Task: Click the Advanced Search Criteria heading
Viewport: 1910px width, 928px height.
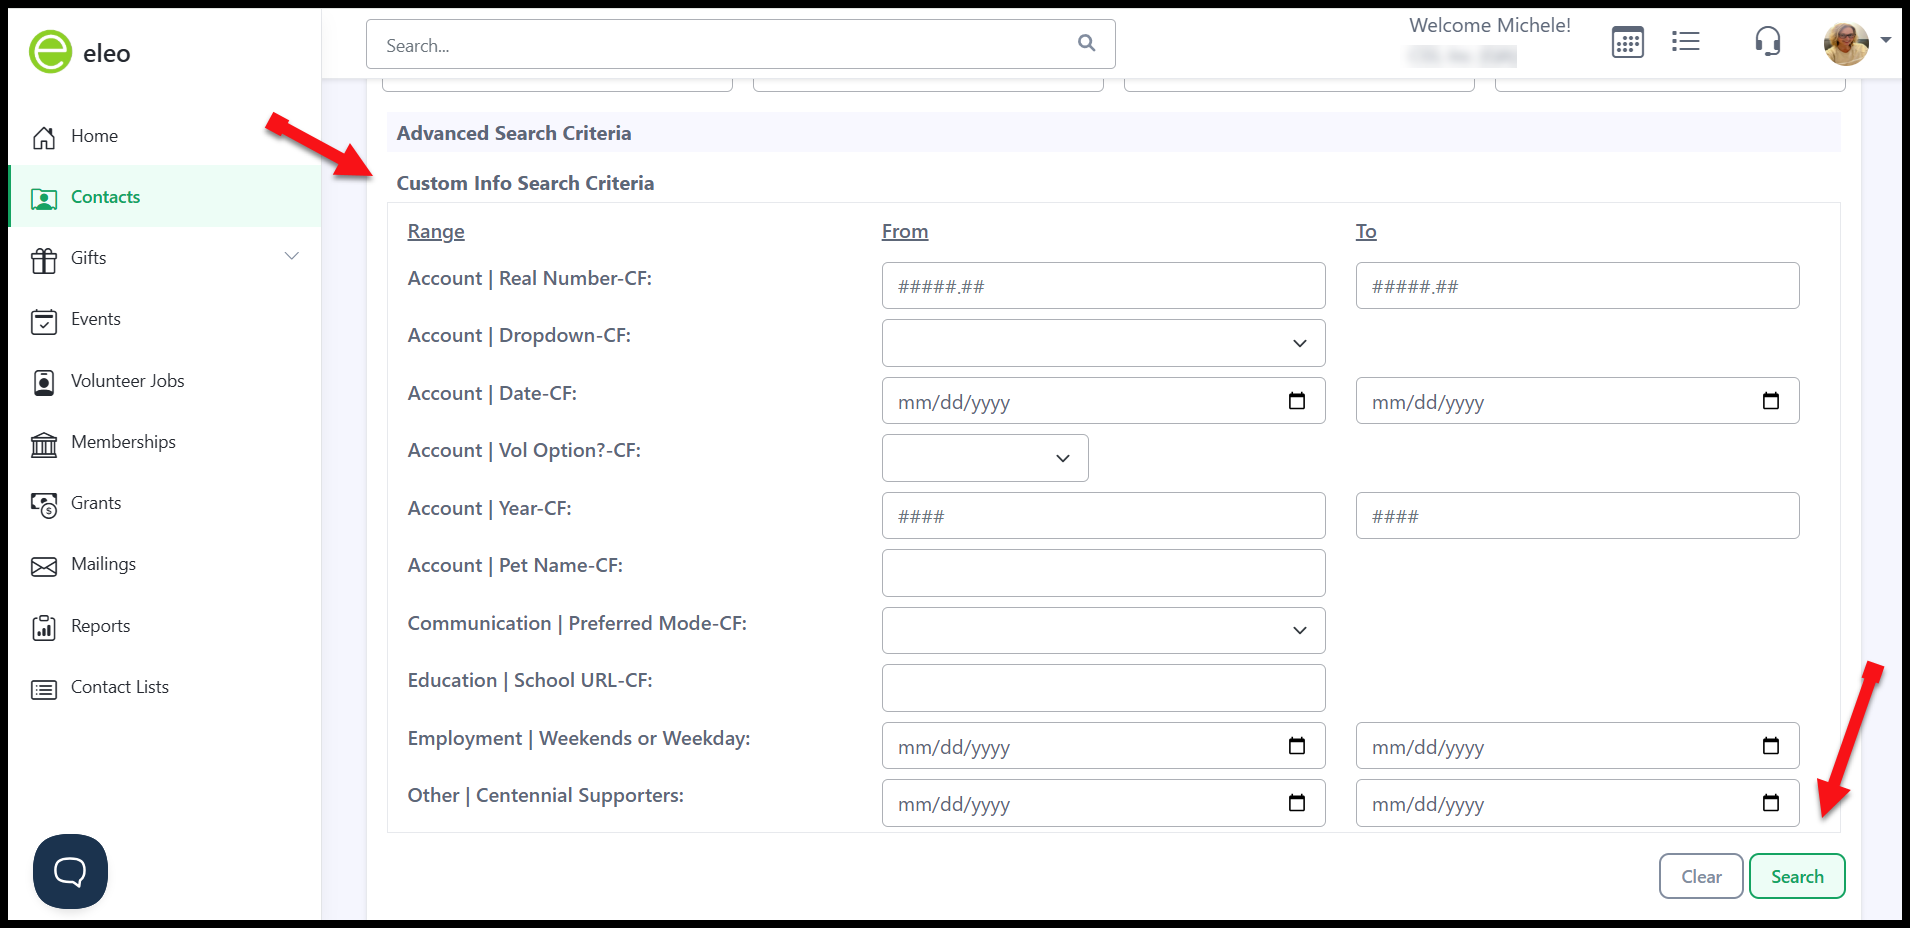Action: click(x=514, y=133)
